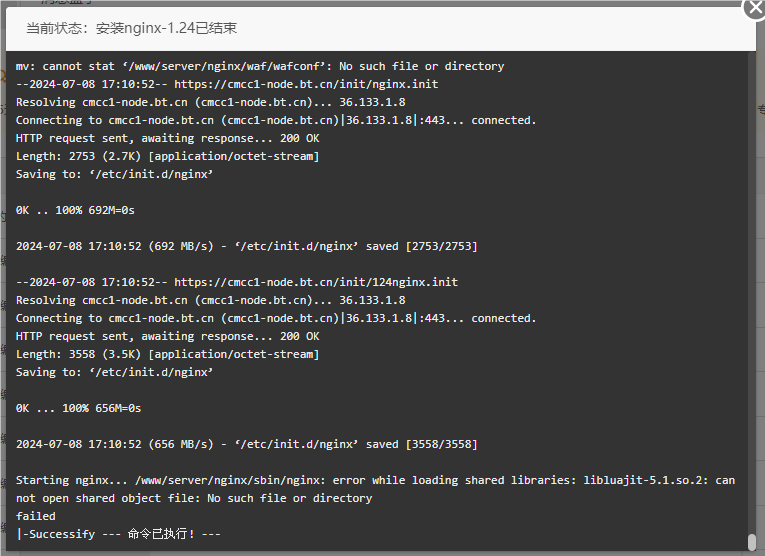The image size is (765, 556).
Task: Click the 124nginx.init download URL
Action: (316, 282)
